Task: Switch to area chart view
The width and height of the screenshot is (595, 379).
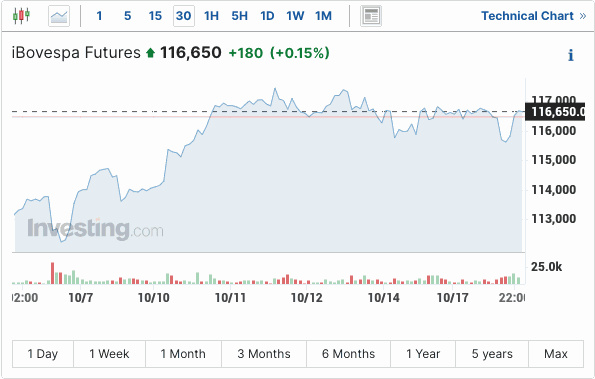Action: [59, 16]
